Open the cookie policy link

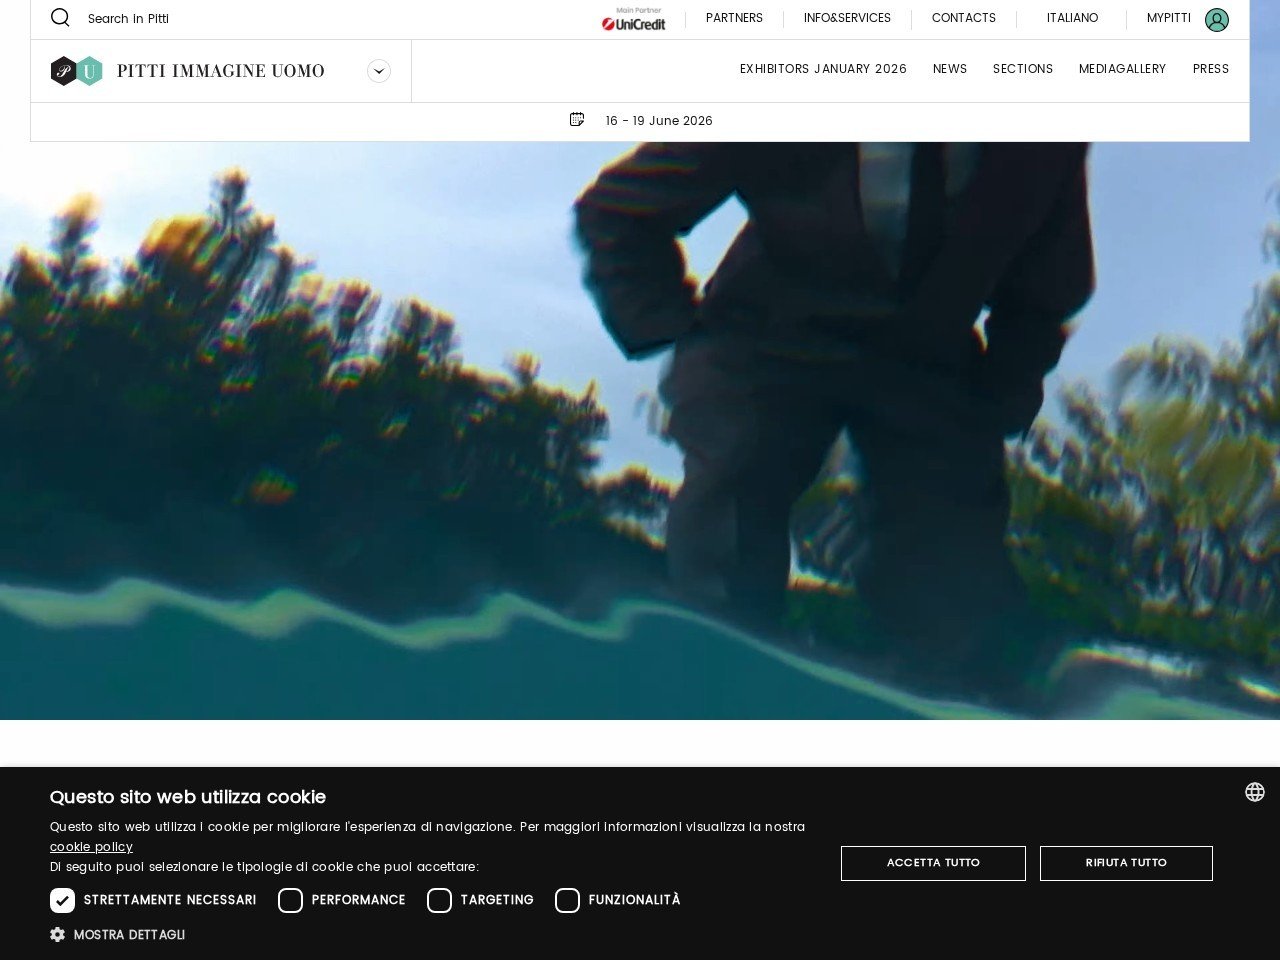[x=91, y=847]
